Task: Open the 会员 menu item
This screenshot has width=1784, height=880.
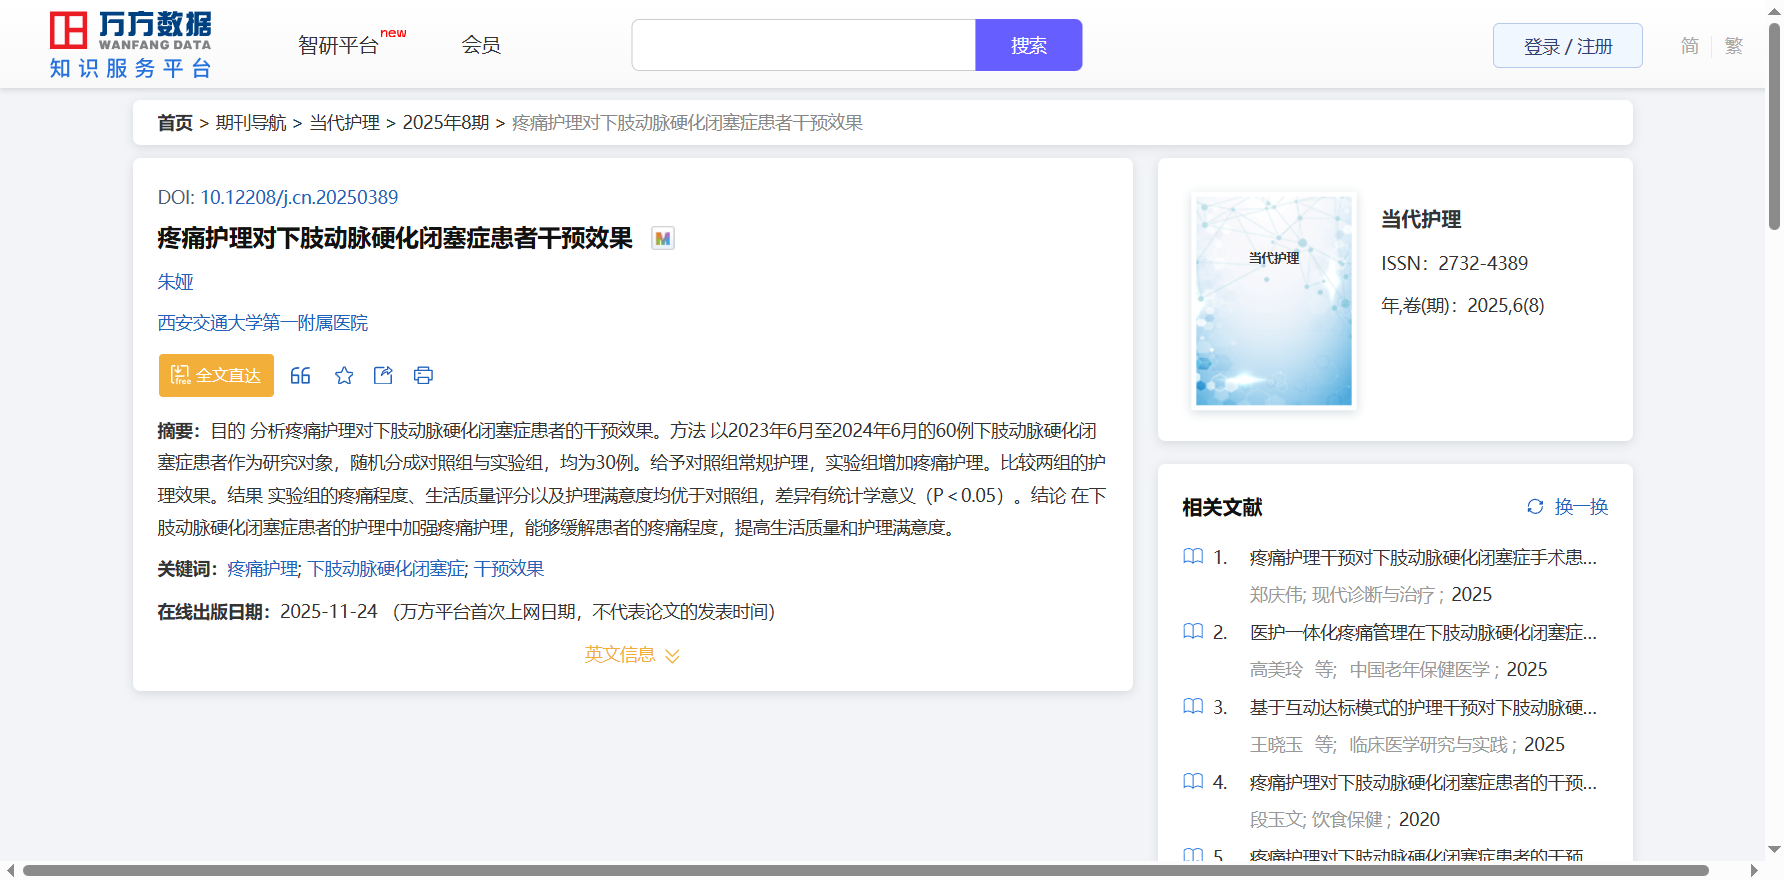Action: pyautogui.click(x=481, y=45)
